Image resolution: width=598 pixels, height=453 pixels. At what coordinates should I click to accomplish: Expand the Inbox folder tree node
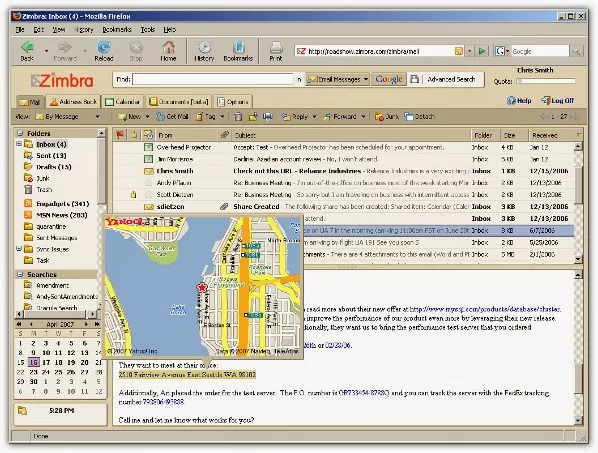coord(19,144)
